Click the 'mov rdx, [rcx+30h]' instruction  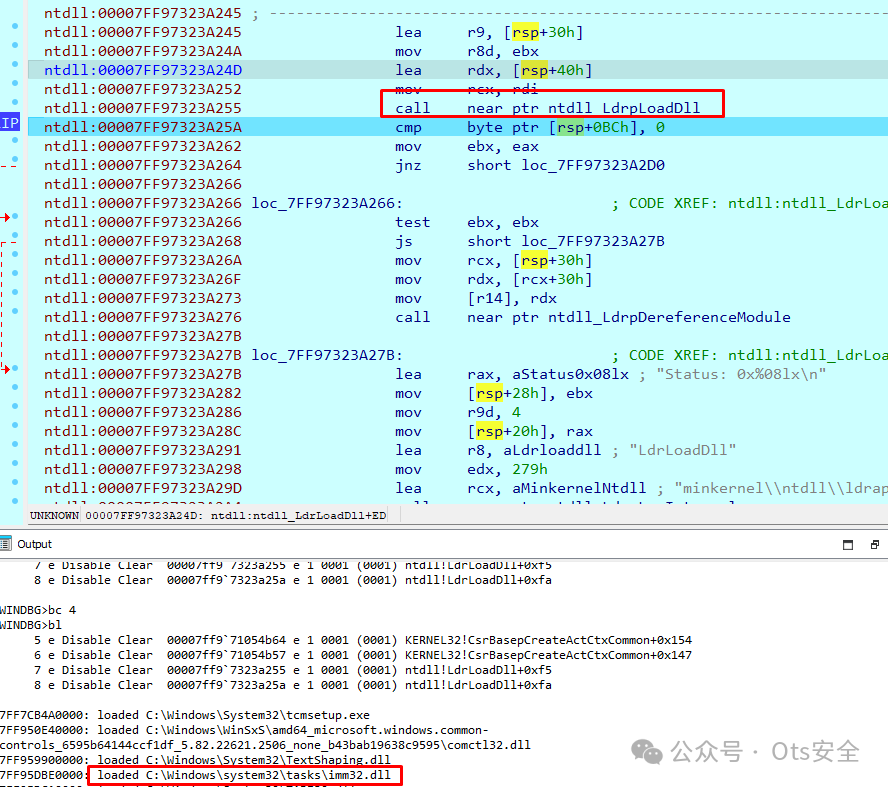point(494,280)
